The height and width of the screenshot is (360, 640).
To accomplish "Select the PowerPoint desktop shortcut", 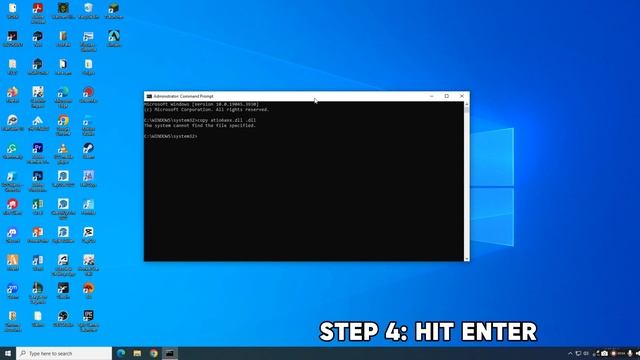I will coord(38,235).
